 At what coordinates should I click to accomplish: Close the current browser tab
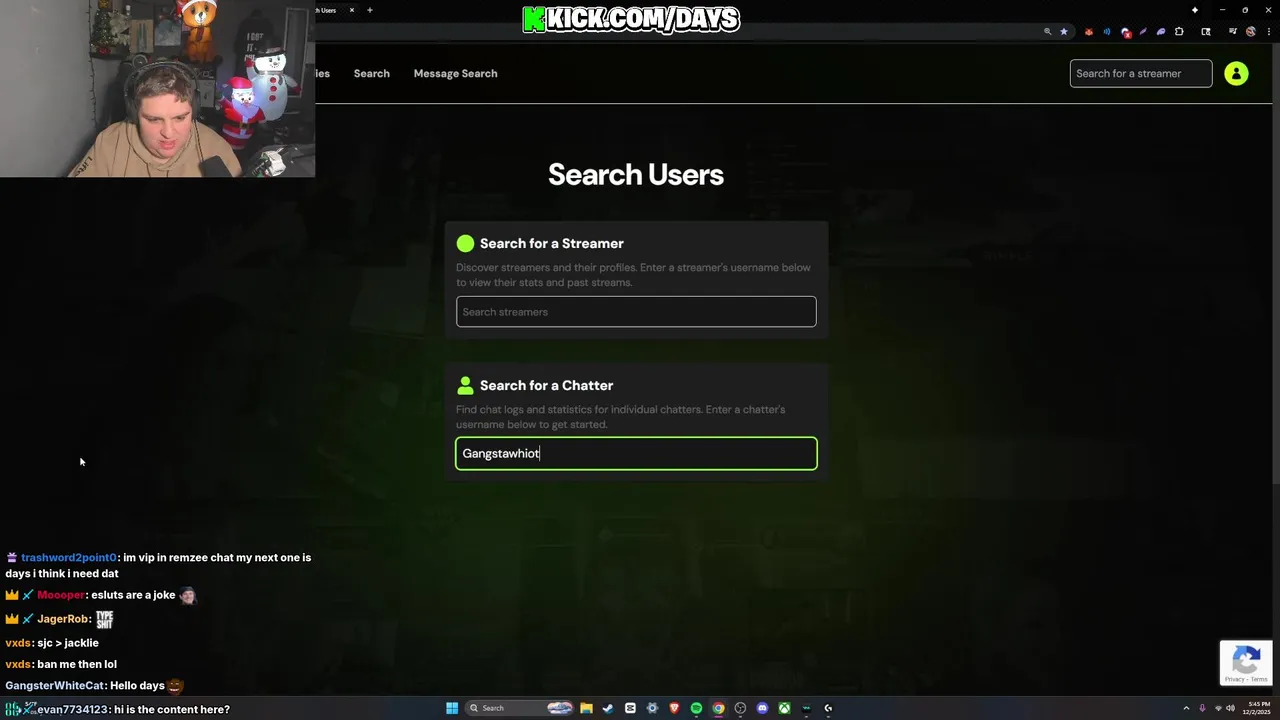[x=352, y=10]
